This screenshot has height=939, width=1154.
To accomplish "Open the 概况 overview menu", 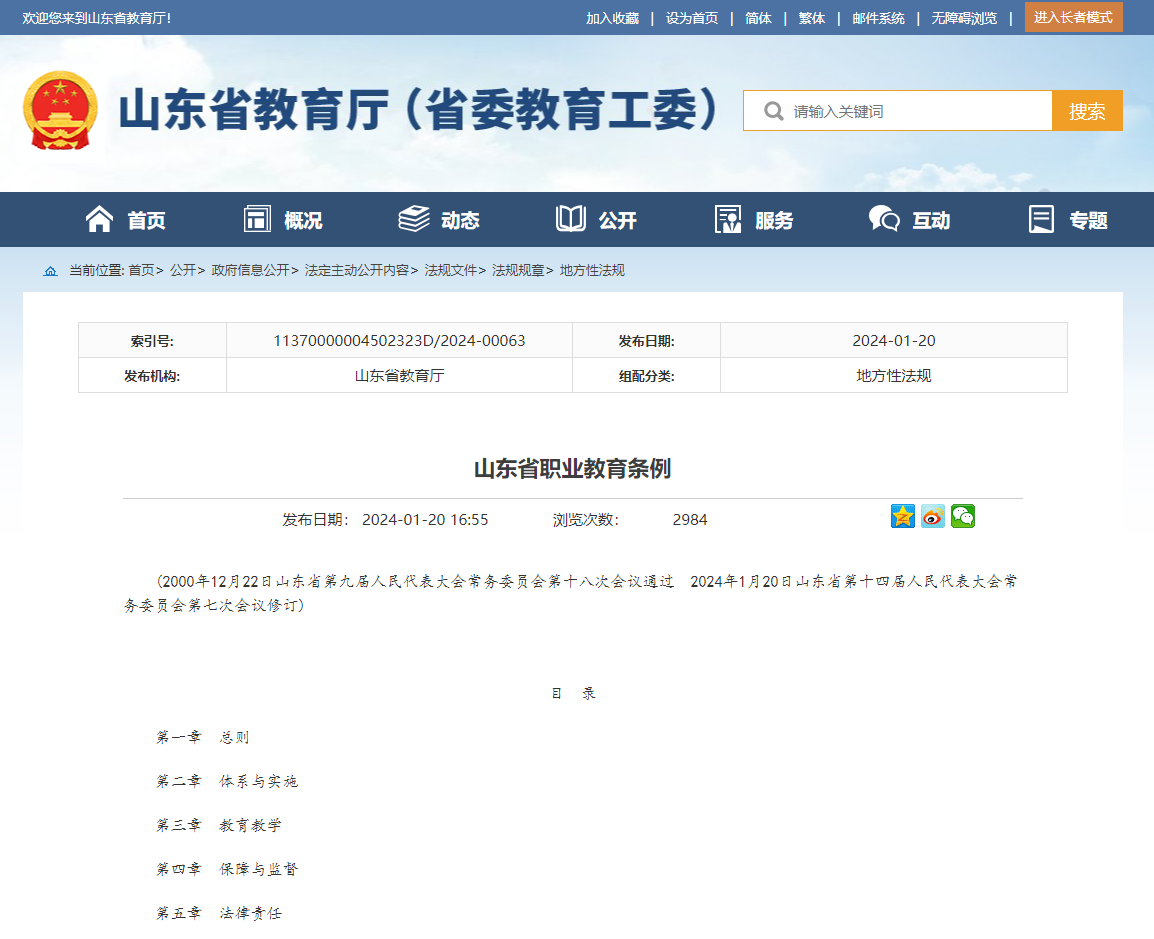I will (283, 220).
